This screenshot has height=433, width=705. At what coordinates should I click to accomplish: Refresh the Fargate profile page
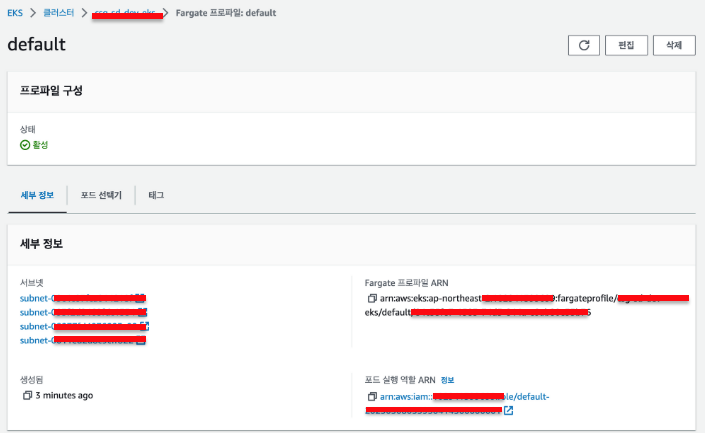point(584,45)
